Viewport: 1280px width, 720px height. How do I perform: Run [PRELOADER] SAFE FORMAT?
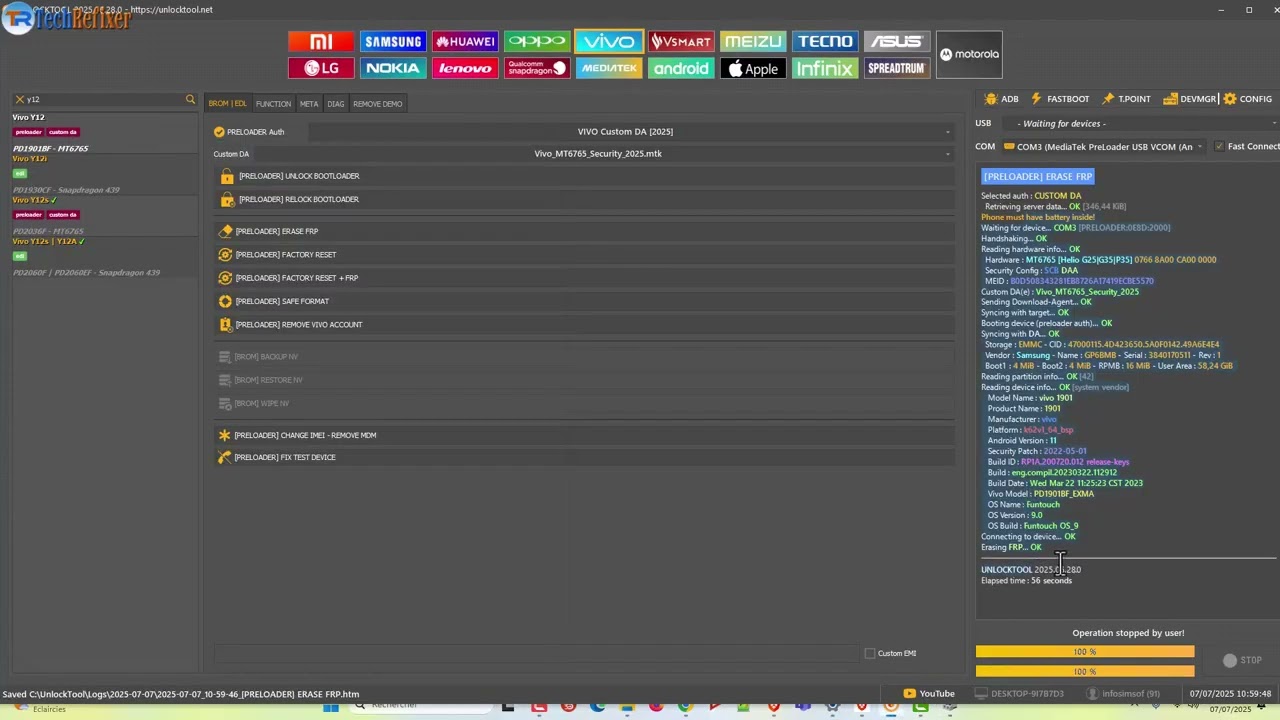tap(584, 301)
